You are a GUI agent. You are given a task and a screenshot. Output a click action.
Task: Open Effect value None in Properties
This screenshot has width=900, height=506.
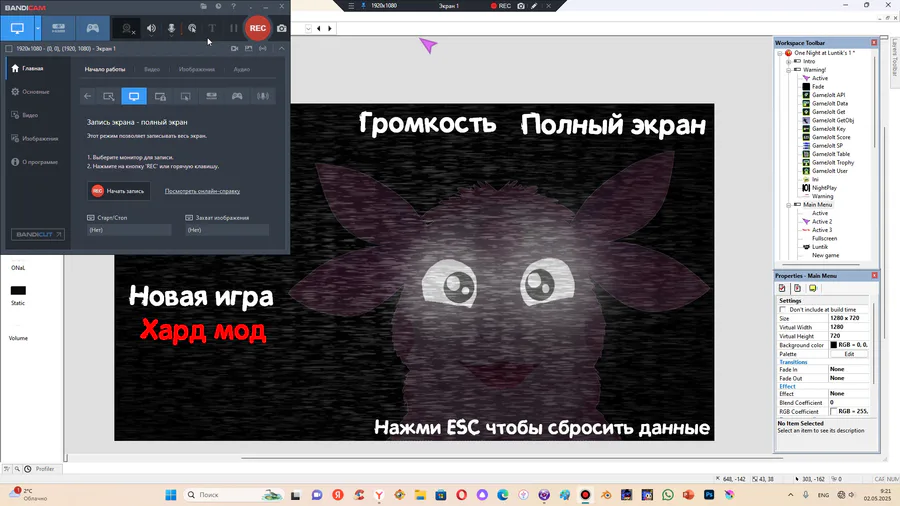click(x=849, y=394)
